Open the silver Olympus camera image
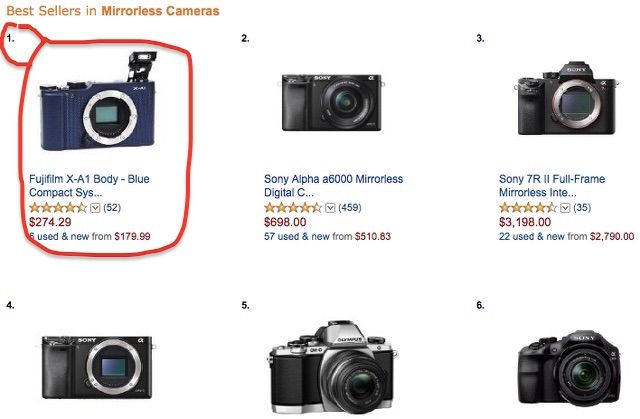The image size is (640, 419). (331, 367)
